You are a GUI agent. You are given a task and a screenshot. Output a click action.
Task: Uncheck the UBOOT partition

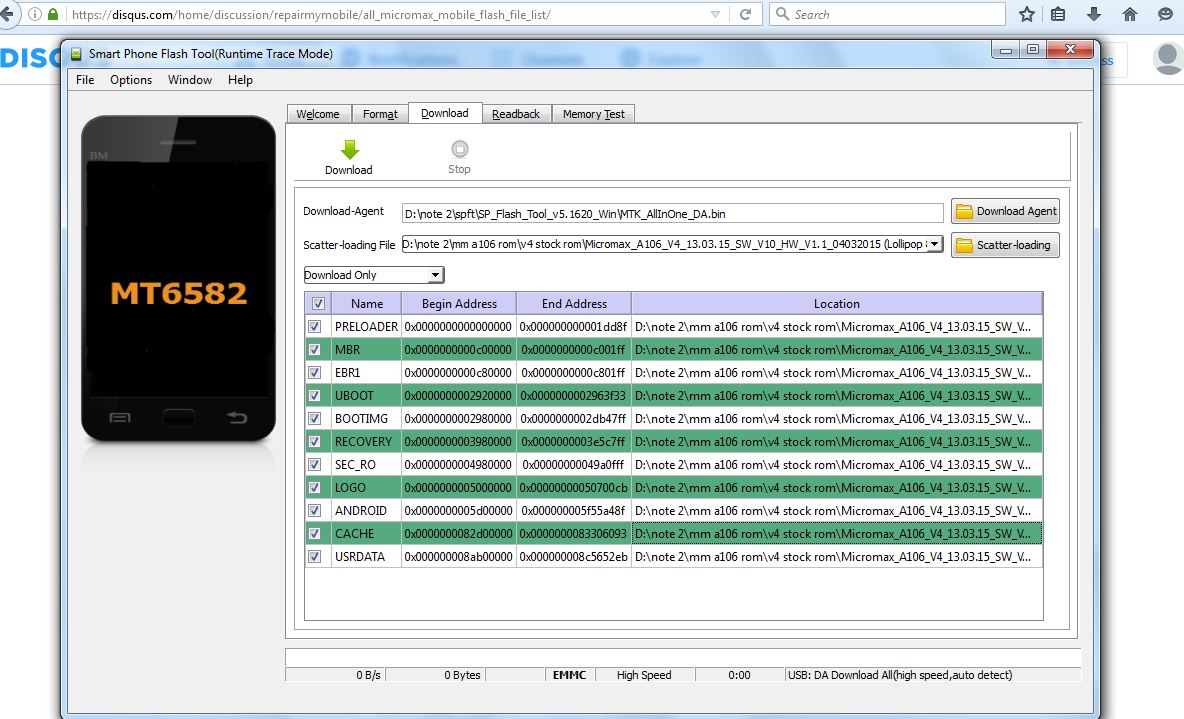[315, 396]
